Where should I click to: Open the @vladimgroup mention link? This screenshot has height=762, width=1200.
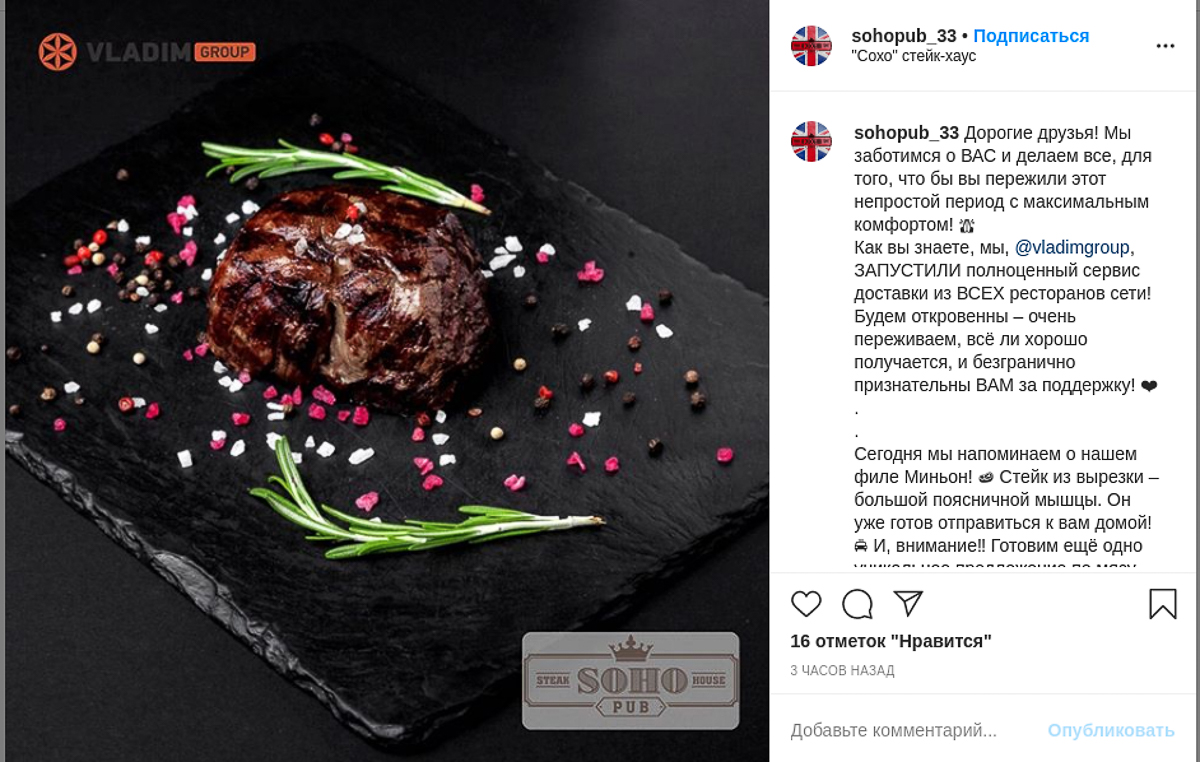pos(1072,247)
